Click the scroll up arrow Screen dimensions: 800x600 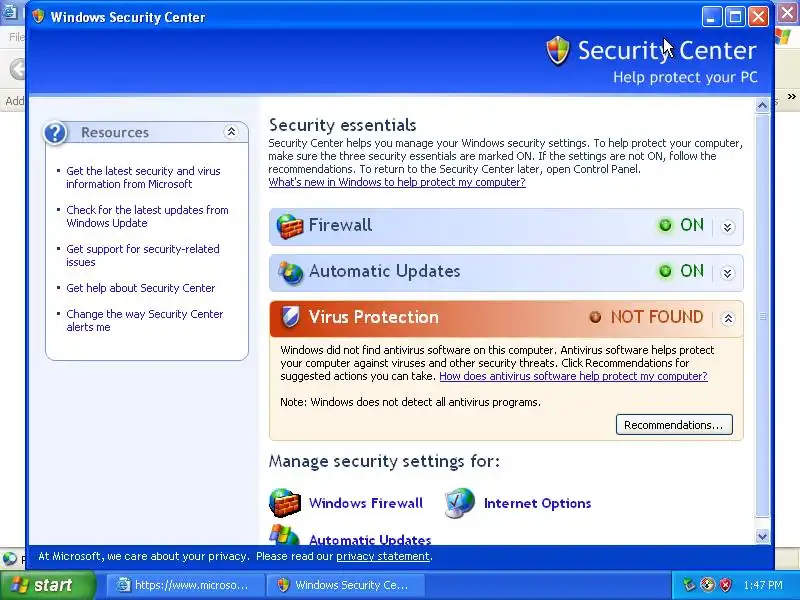[x=762, y=106]
